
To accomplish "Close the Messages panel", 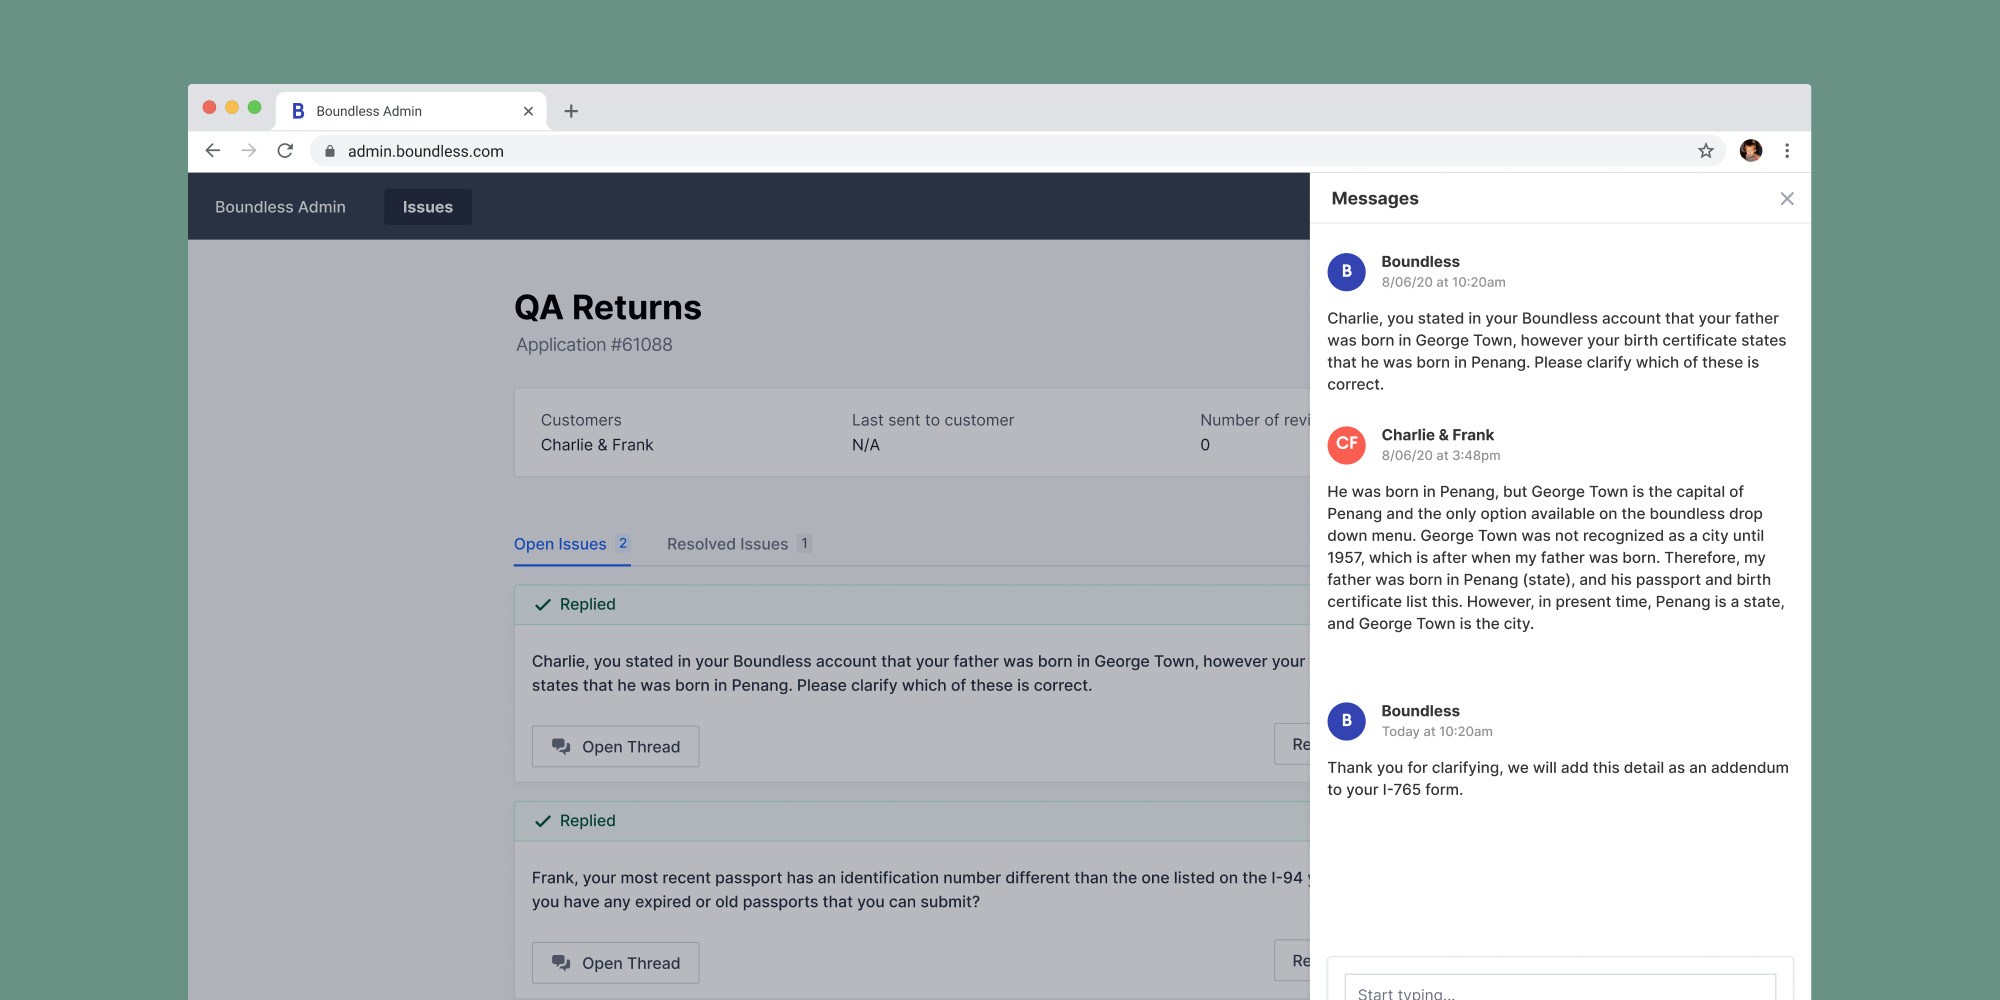I will coord(1787,199).
